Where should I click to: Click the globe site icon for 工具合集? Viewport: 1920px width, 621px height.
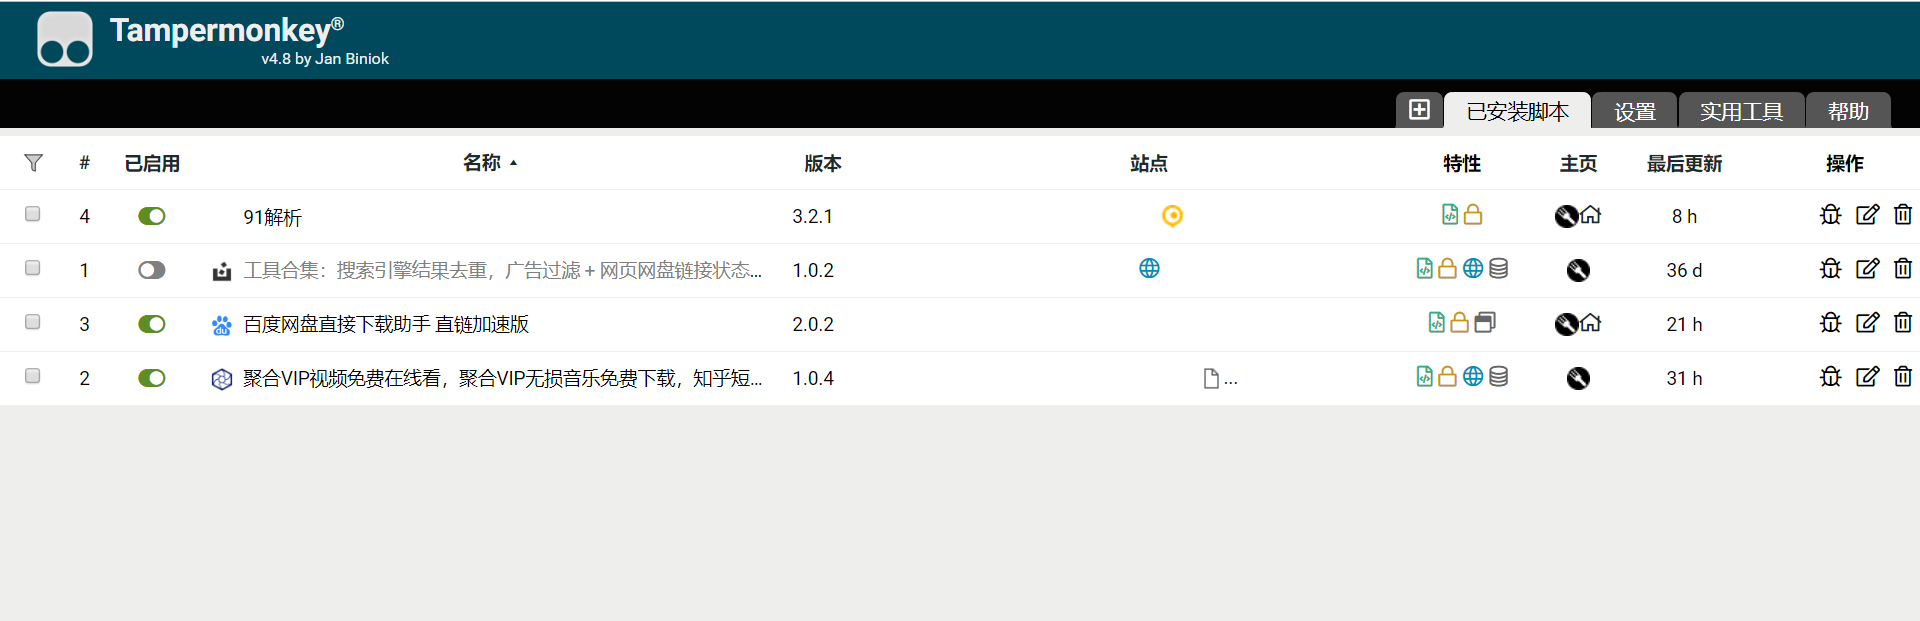coord(1149,268)
